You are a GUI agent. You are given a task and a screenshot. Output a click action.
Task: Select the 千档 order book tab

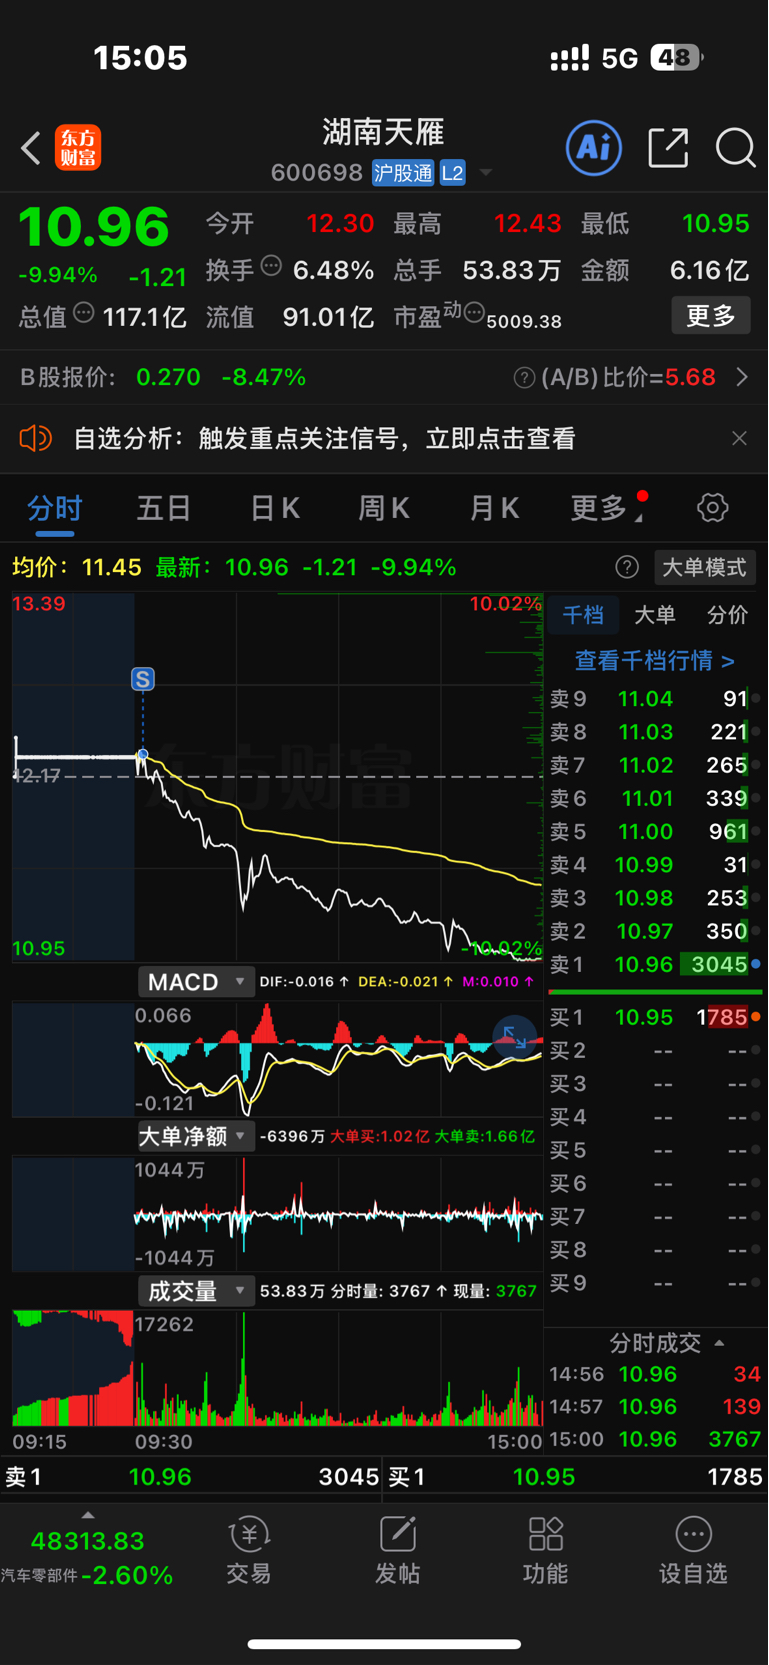[583, 615]
